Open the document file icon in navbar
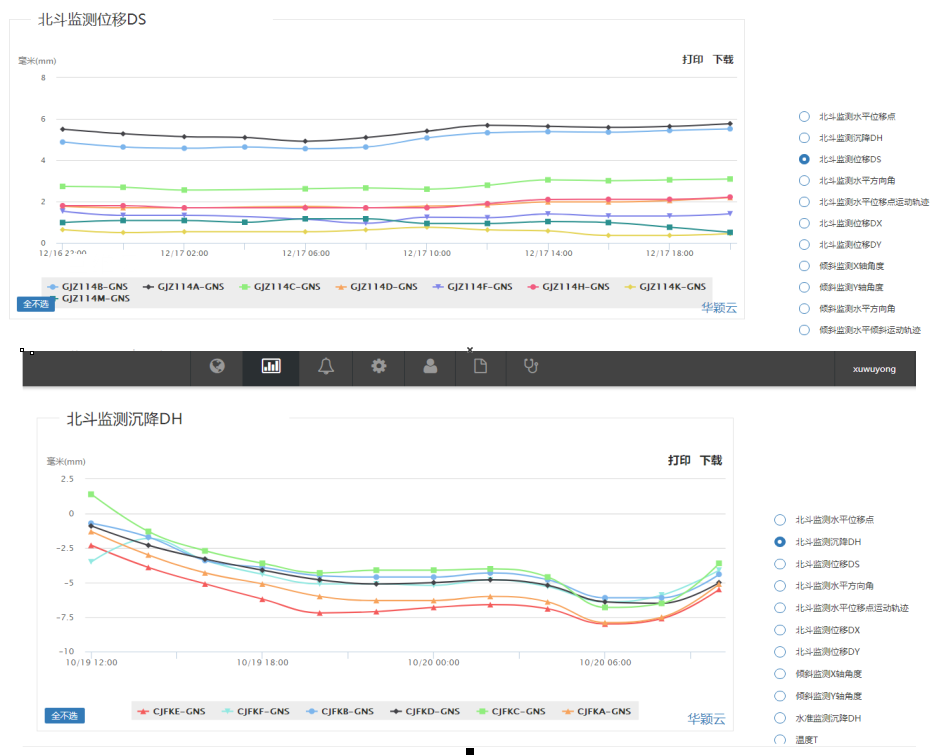 [x=480, y=367]
